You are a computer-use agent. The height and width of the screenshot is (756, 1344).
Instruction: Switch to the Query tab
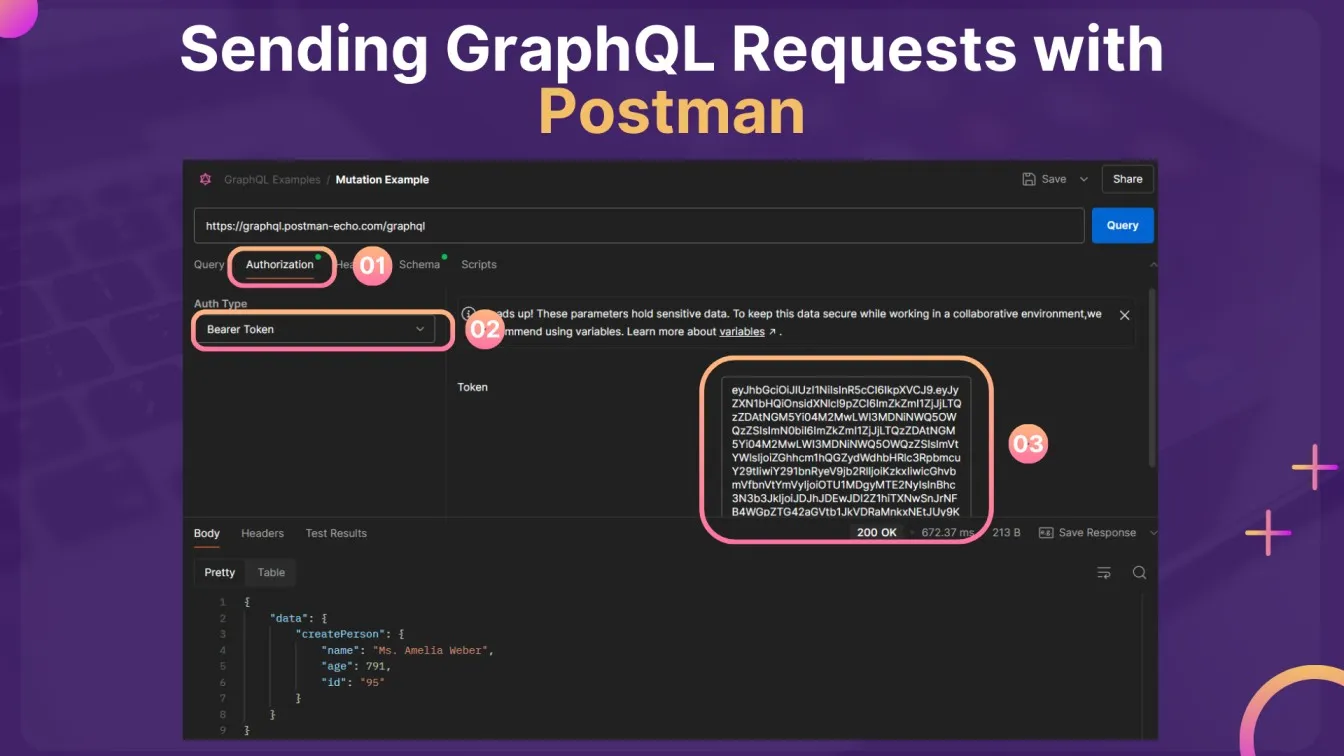pyautogui.click(x=209, y=265)
